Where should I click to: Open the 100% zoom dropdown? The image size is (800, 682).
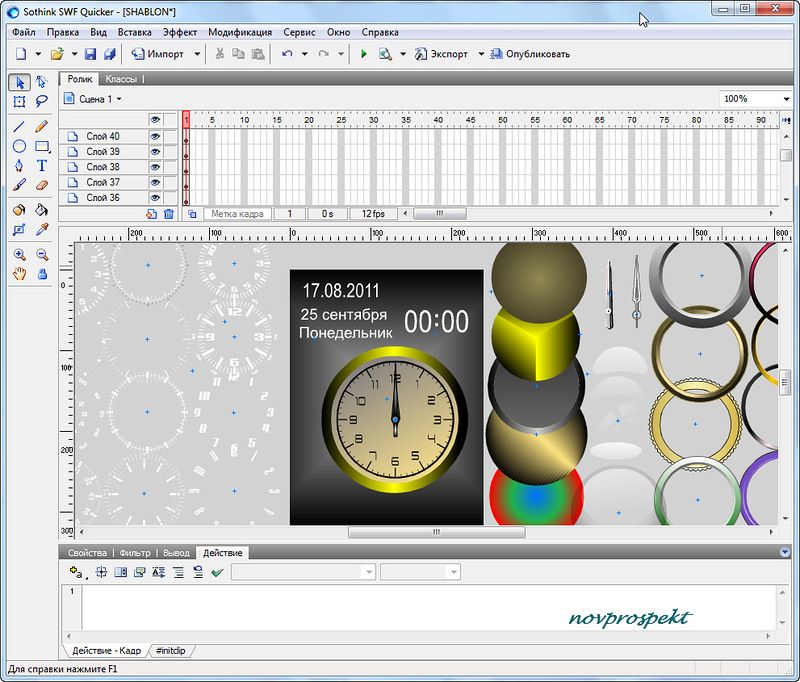point(787,100)
